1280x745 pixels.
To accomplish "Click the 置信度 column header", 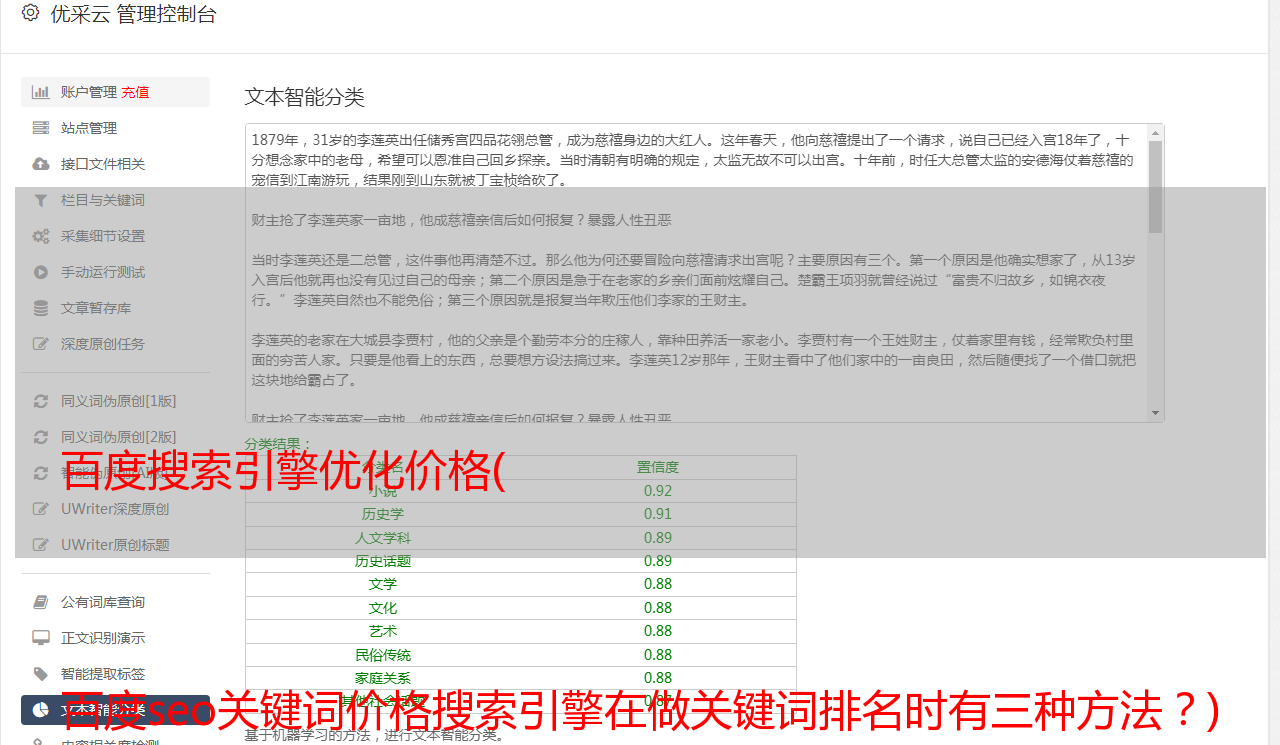I will point(658,467).
